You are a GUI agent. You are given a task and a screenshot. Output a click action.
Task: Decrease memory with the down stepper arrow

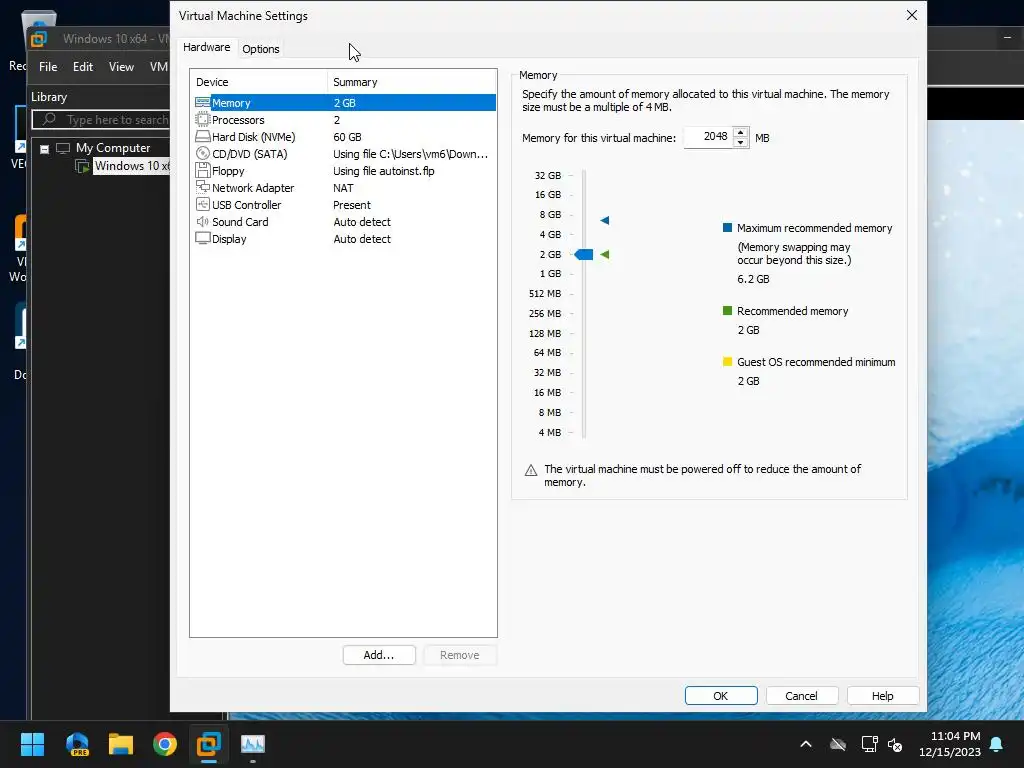tap(741, 142)
